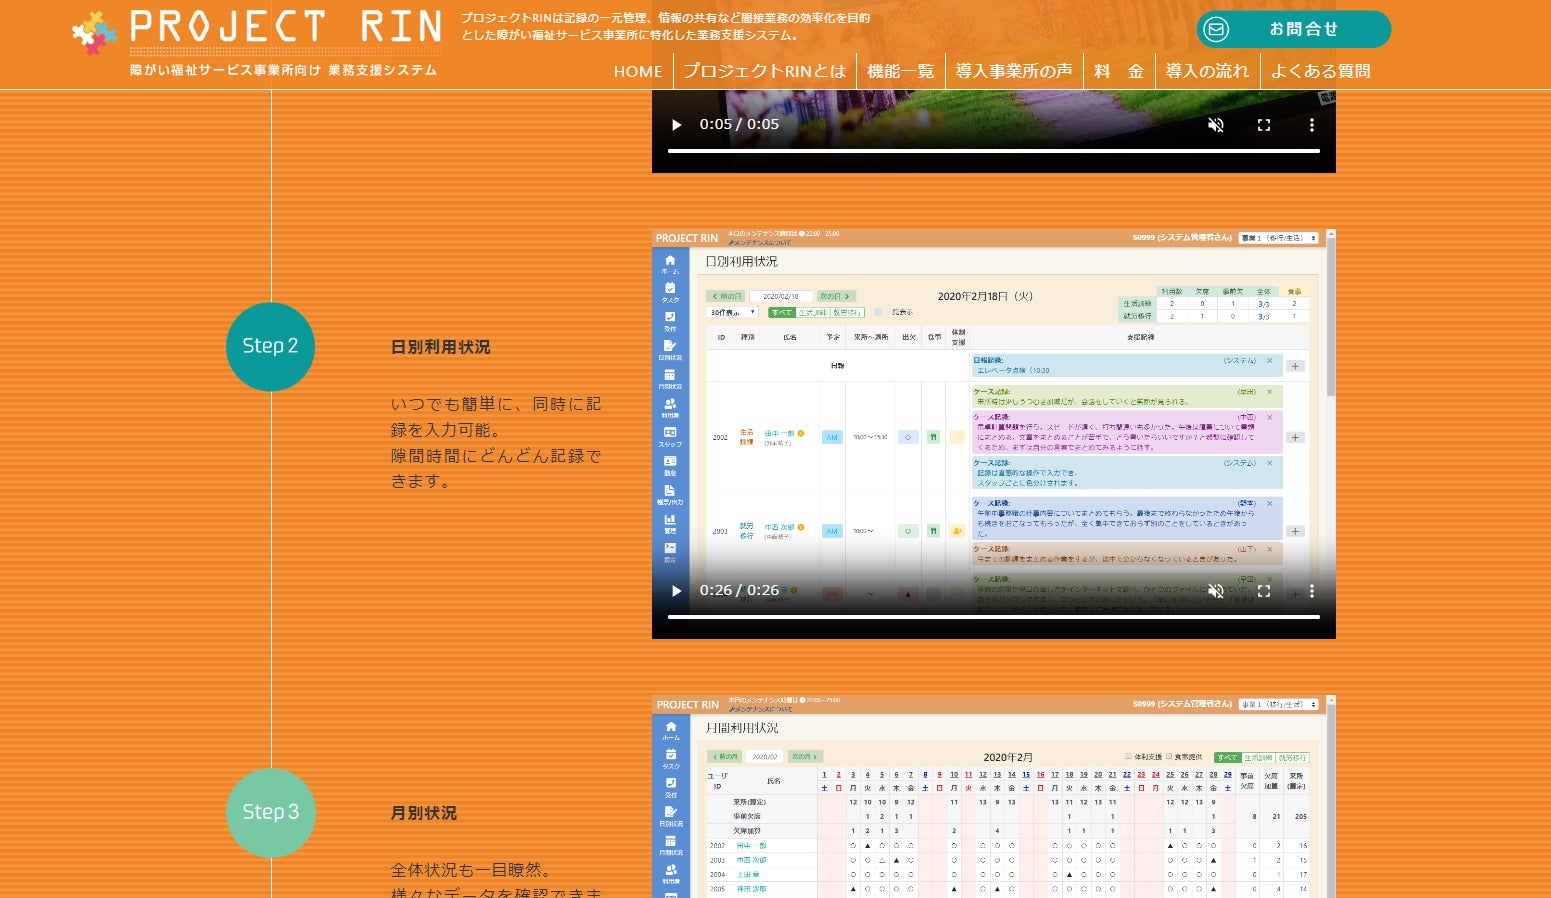Open 機能一覧 menu item
The image size is (1551, 898).
pos(900,71)
